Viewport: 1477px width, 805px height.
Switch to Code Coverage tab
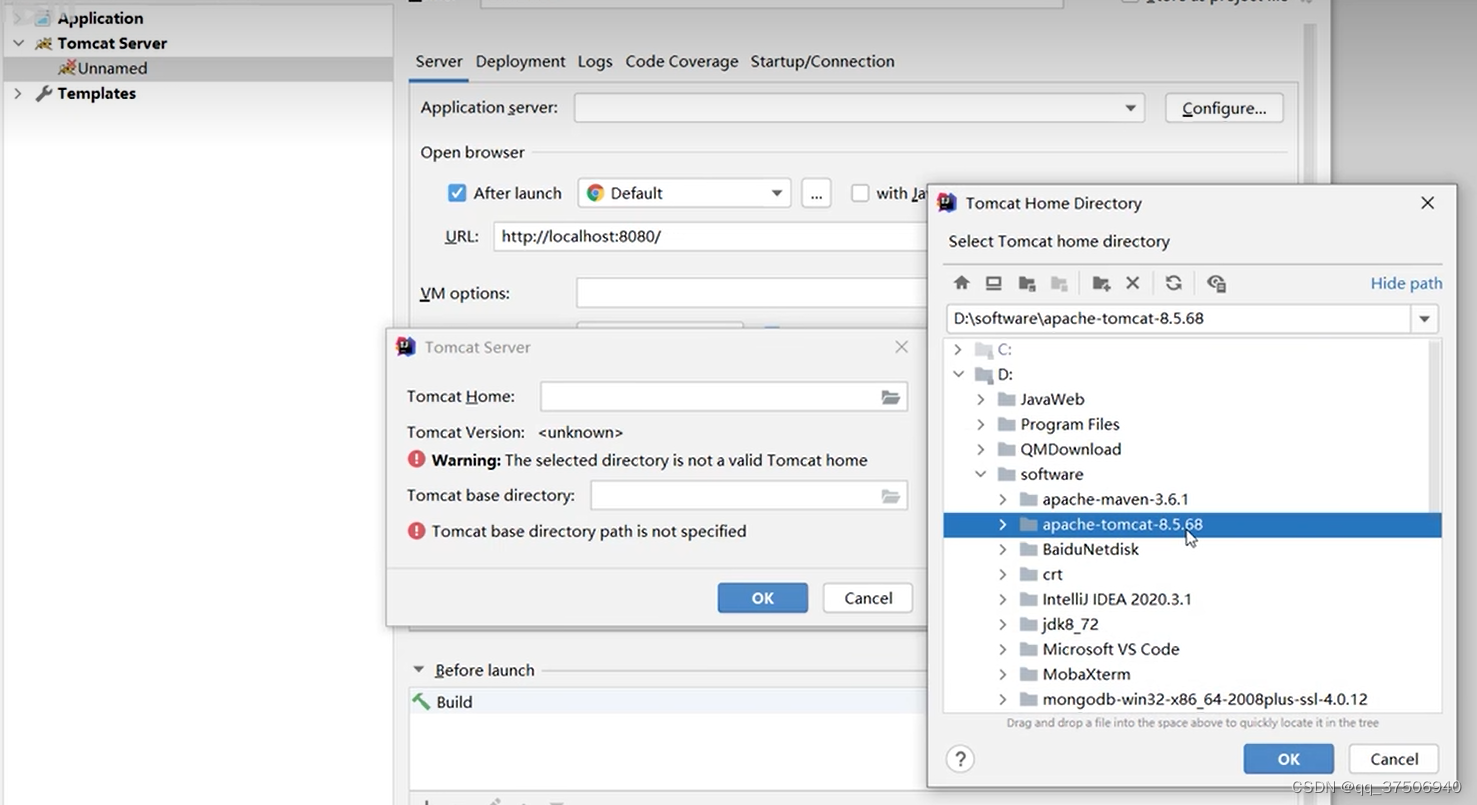[x=682, y=61]
